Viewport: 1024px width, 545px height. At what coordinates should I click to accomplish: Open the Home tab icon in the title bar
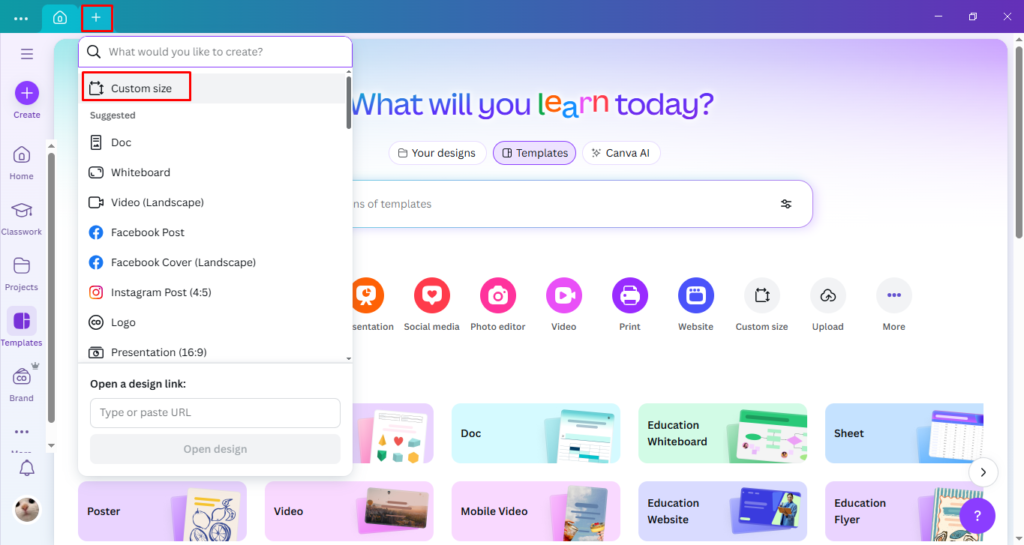[60, 17]
